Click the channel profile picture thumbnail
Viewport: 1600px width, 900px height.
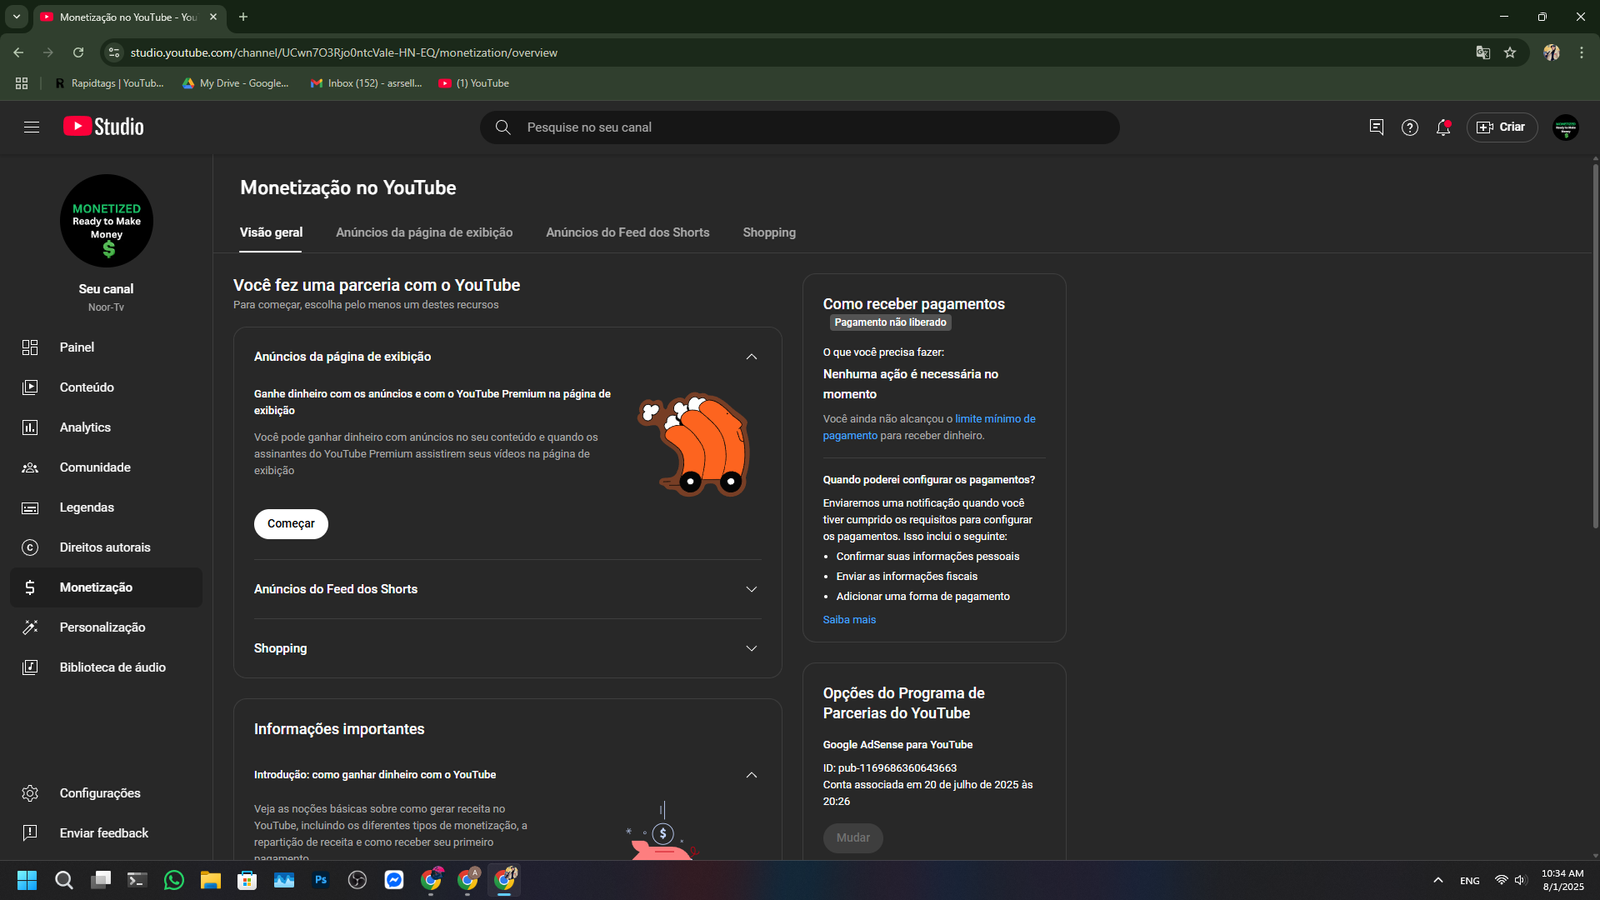pyautogui.click(x=106, y=221)
